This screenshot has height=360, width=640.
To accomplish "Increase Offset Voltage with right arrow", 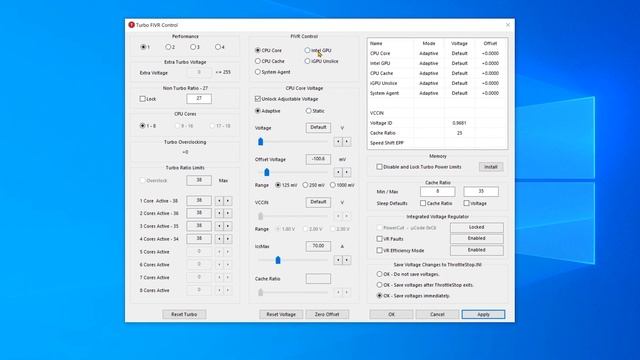I will [x=347, y=172].
